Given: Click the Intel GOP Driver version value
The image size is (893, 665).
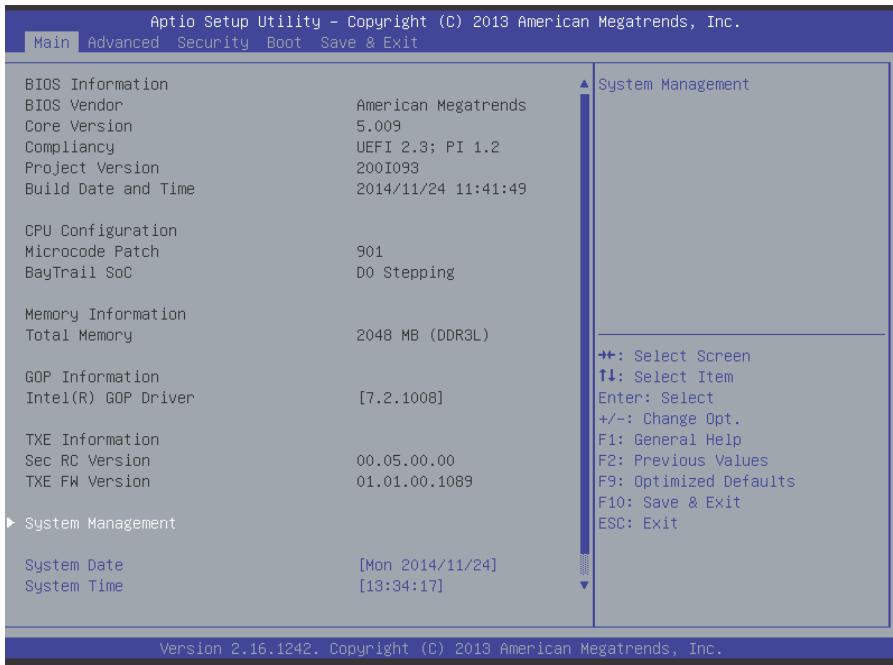Looking at the screenshot, I should tap(401, 397).
